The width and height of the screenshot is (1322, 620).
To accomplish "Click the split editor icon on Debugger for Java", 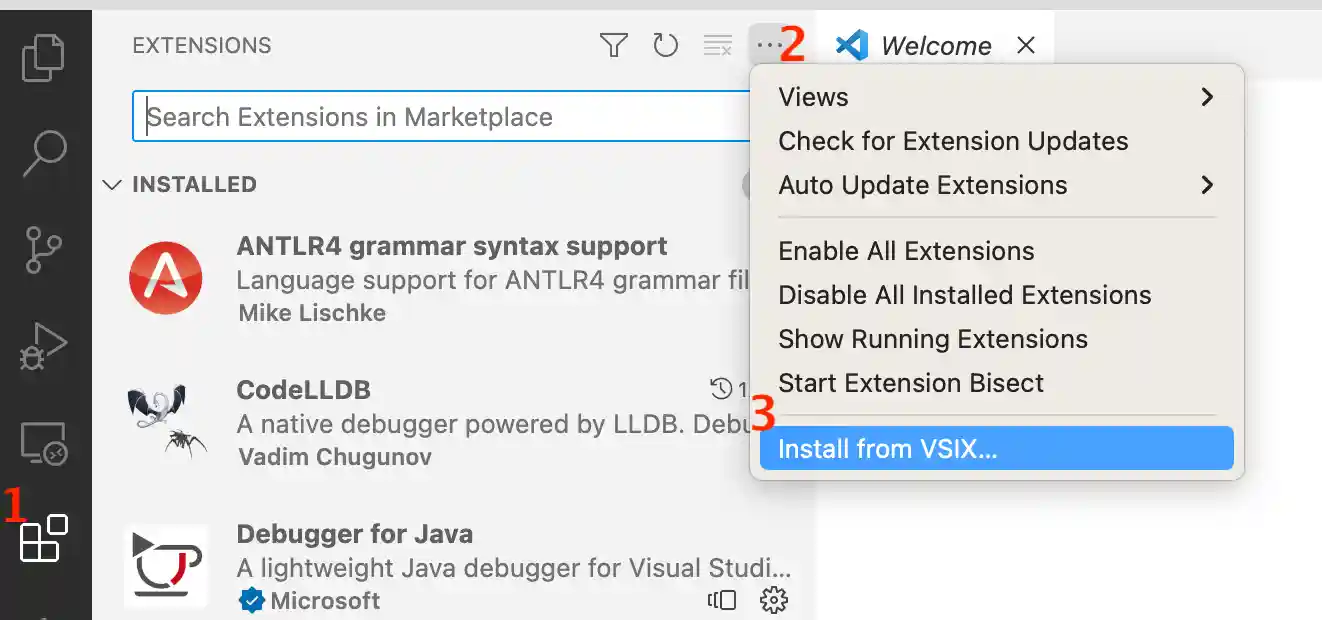I will pyautogui.click(x=721, y=599).
